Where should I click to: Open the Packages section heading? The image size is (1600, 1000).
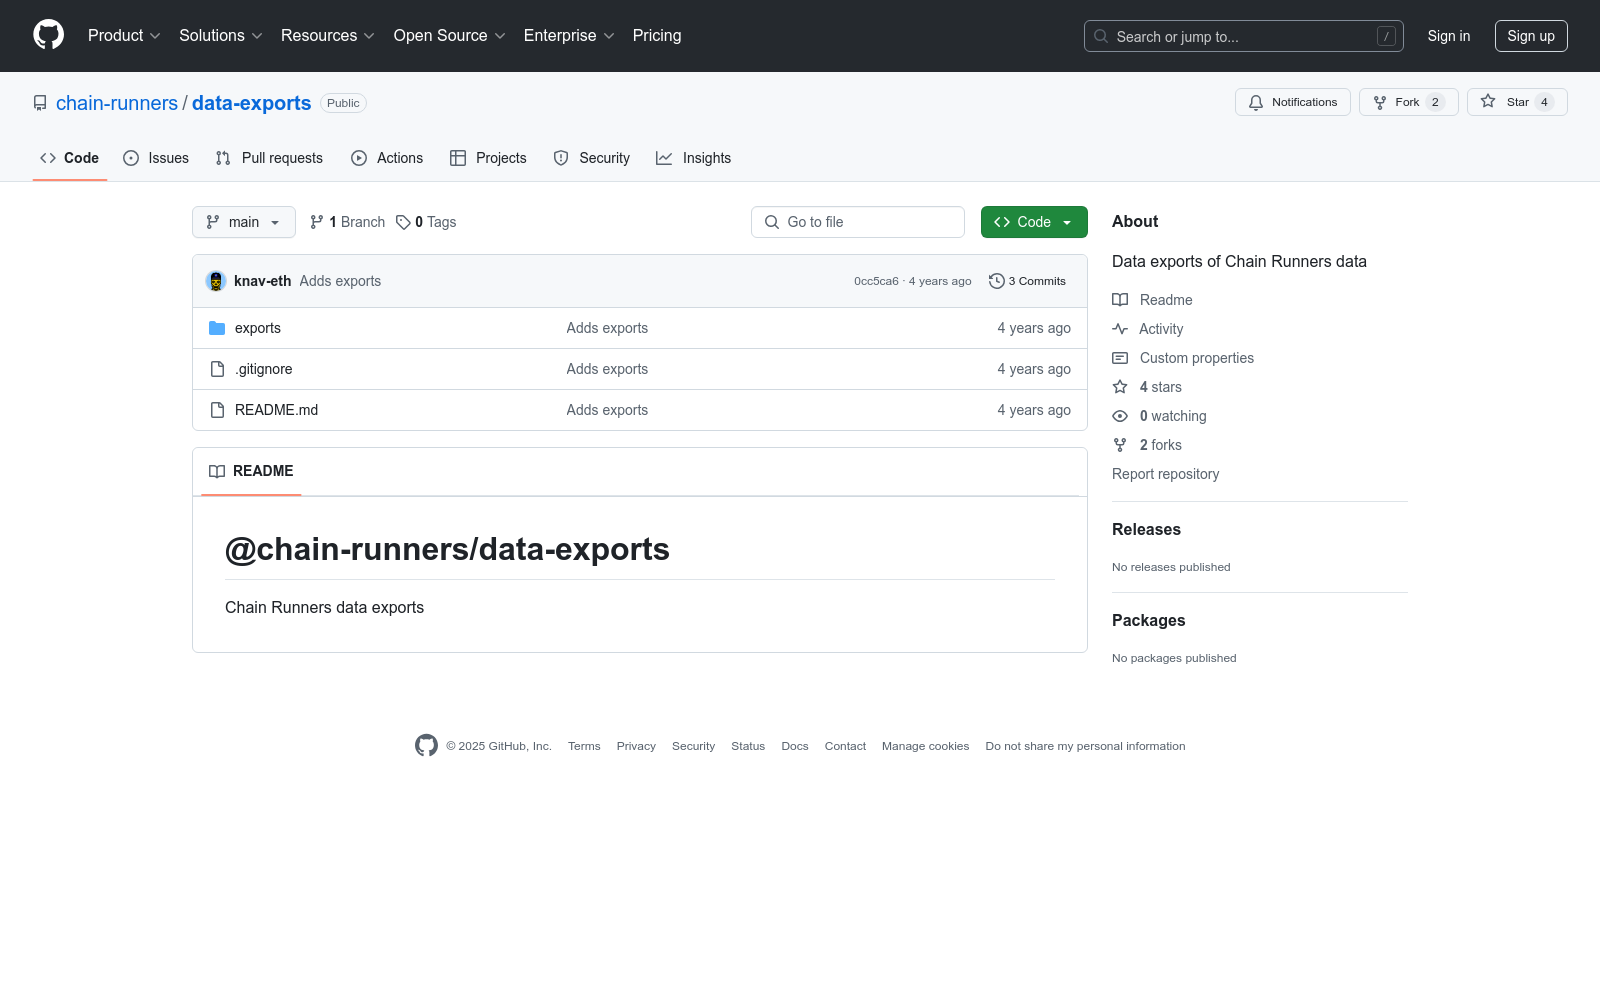(1148, 621)
